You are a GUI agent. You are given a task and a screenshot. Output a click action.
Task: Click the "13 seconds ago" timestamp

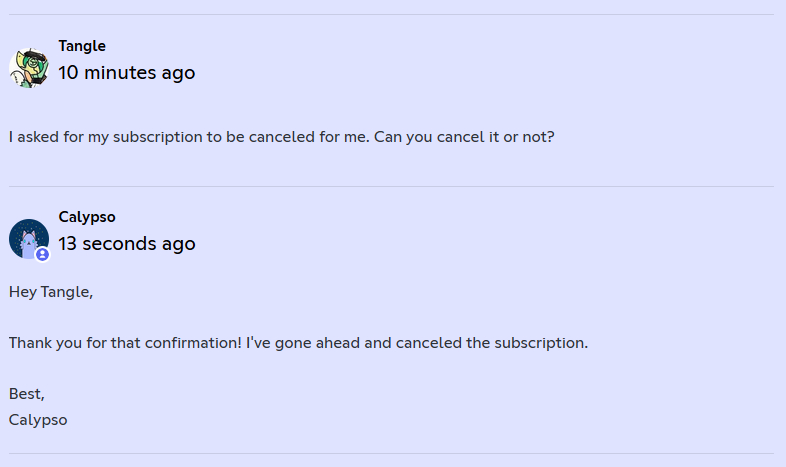point(127,244)
